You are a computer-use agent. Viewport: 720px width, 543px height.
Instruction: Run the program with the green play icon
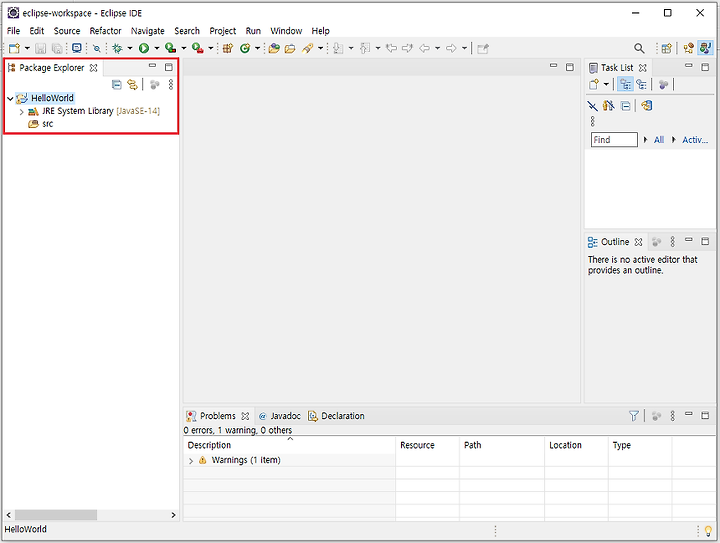pyautogui.click(x=144, y=48)
